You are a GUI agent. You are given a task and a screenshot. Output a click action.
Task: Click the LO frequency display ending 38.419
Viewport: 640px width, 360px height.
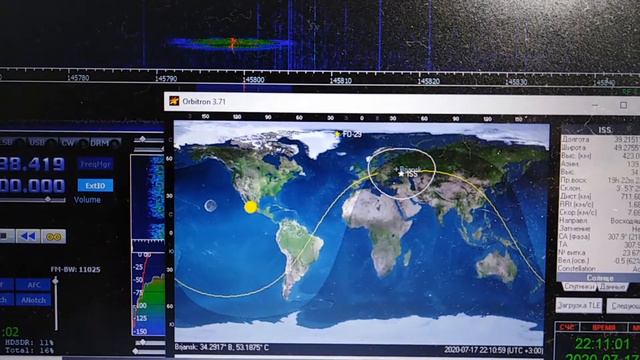(33, 164)
